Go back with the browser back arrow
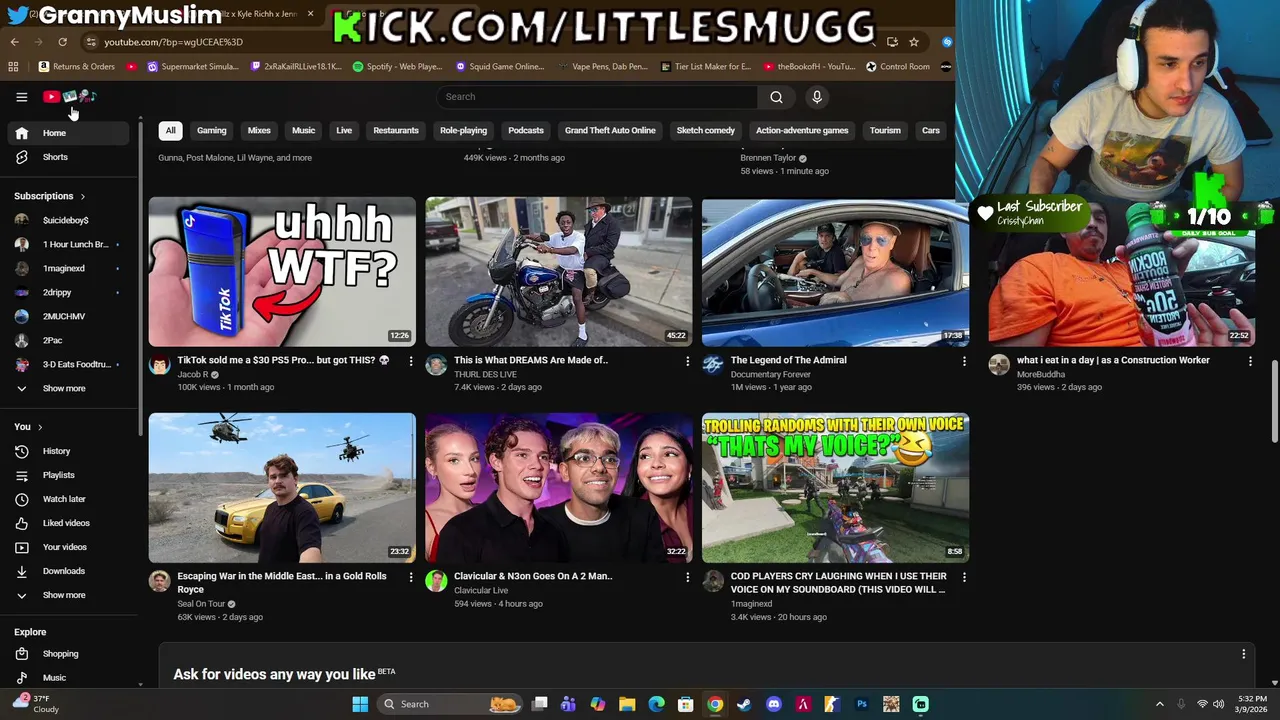Screen dimensions: 1280x720 tap(14, 42)
